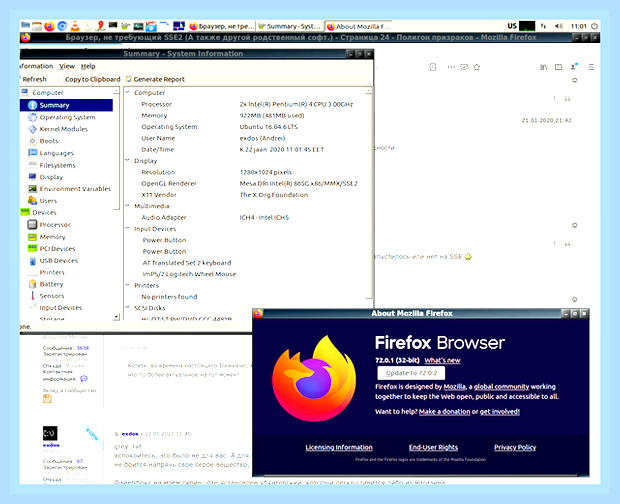
Task: Collapse the Input Devices section in details
Action: point(128,229)
